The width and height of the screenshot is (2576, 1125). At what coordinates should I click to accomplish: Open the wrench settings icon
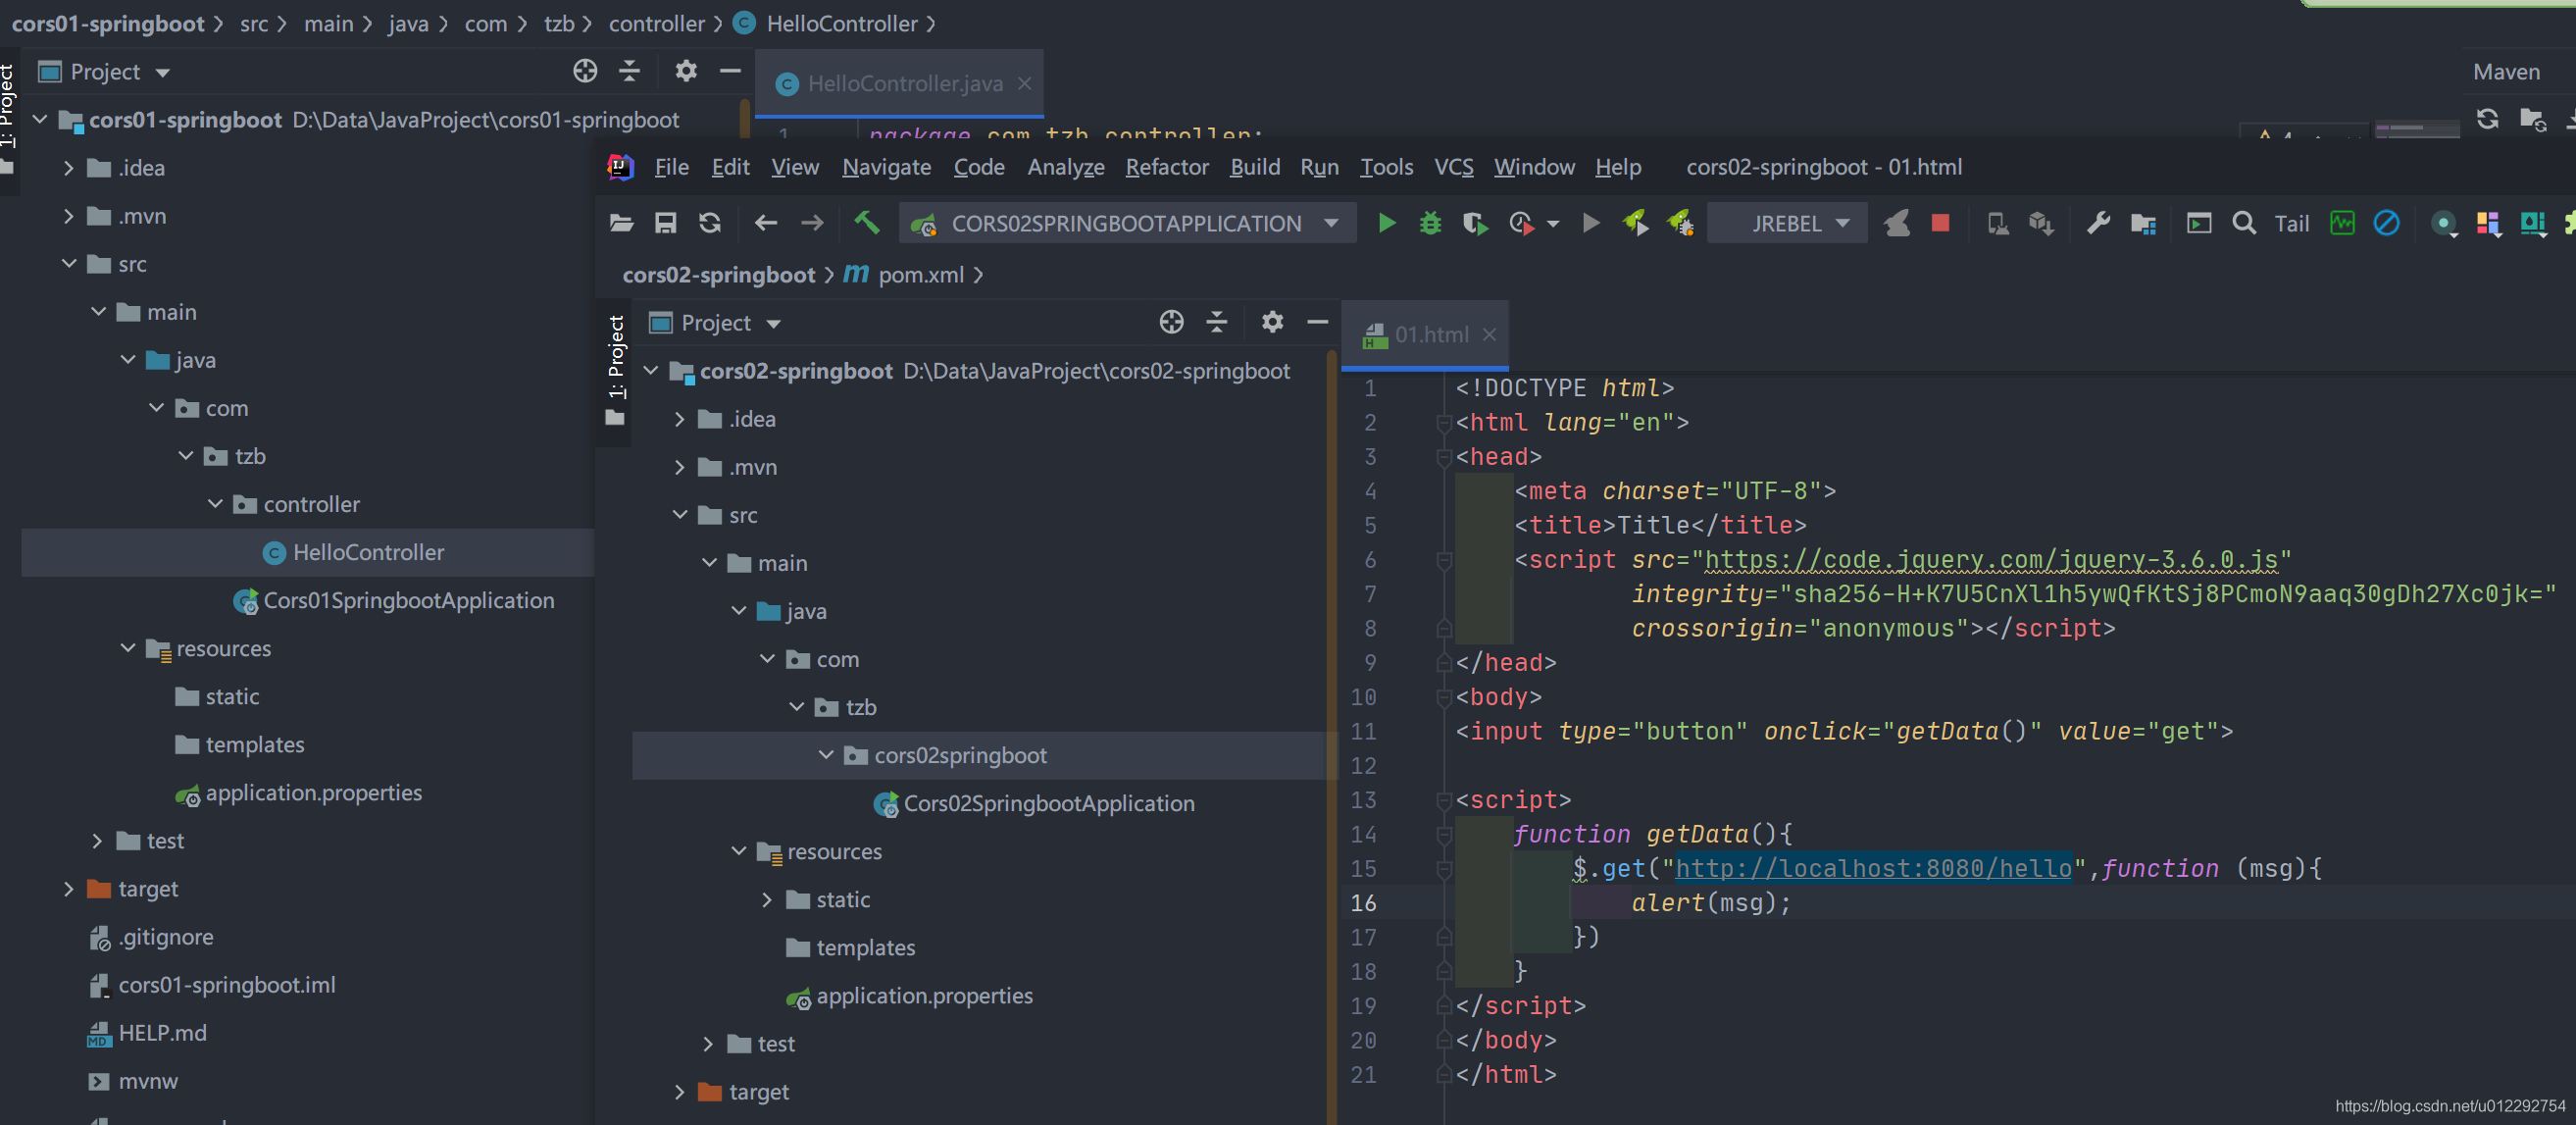coord(2098,223)
